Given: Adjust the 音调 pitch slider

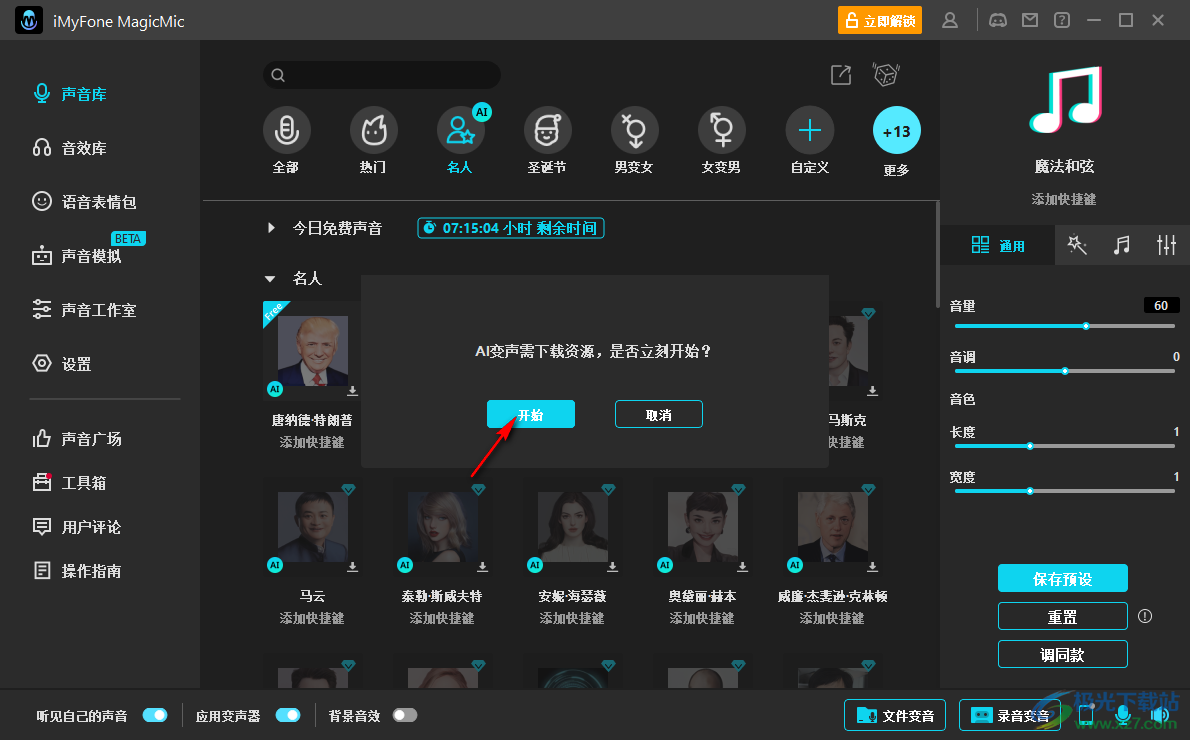Looking at the screenshot, I should tap(1065, 371).
